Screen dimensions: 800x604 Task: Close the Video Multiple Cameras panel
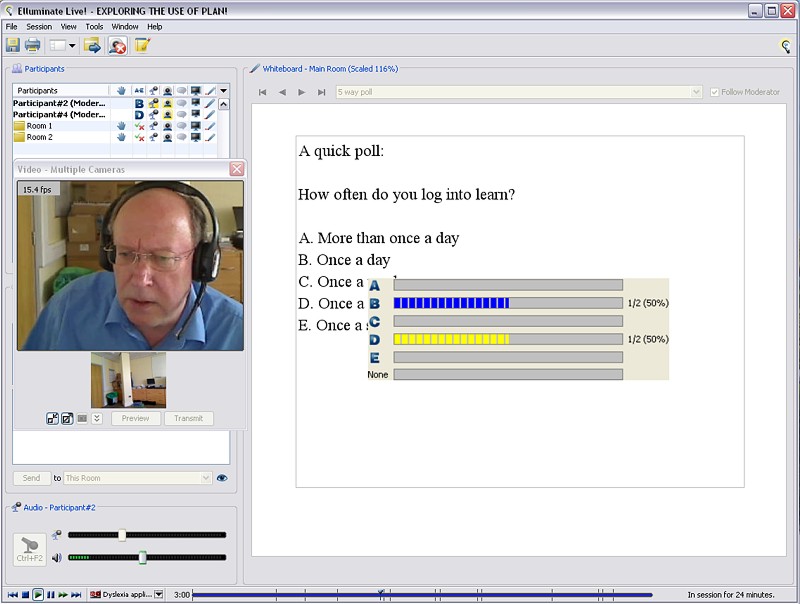[x=237, y=169]
